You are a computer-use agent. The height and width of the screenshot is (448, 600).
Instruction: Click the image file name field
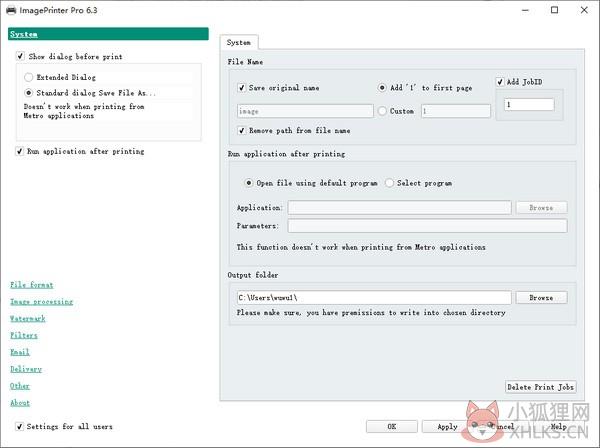tap(305, 111)
